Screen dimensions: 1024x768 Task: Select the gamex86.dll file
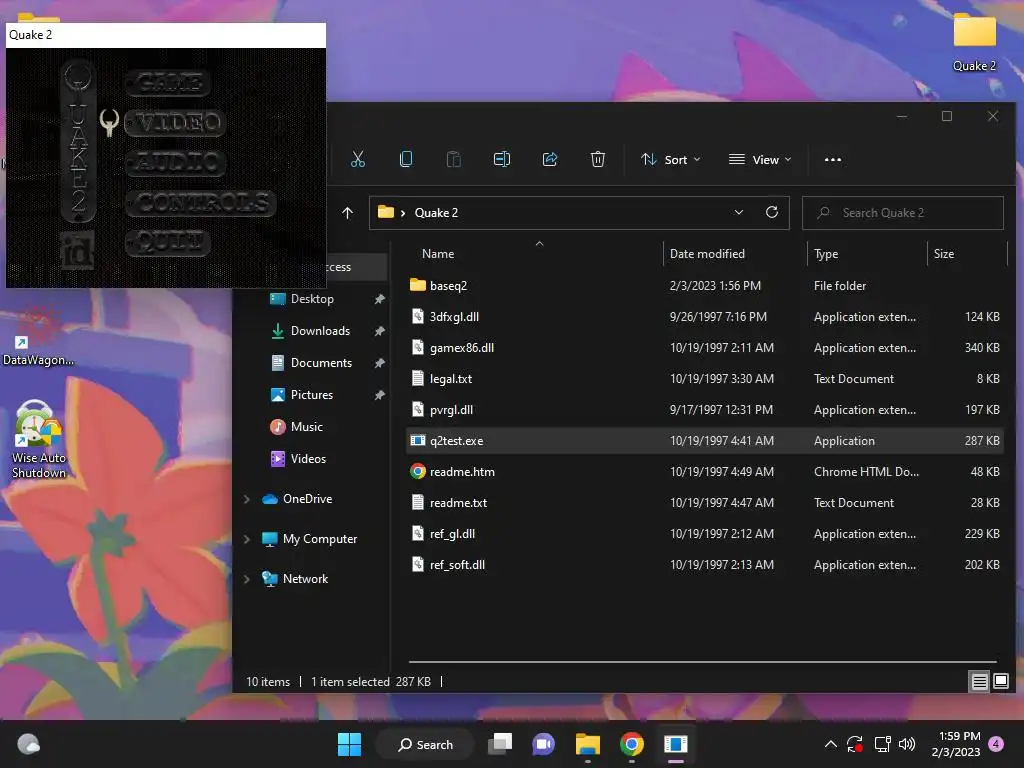coord(705,348)
